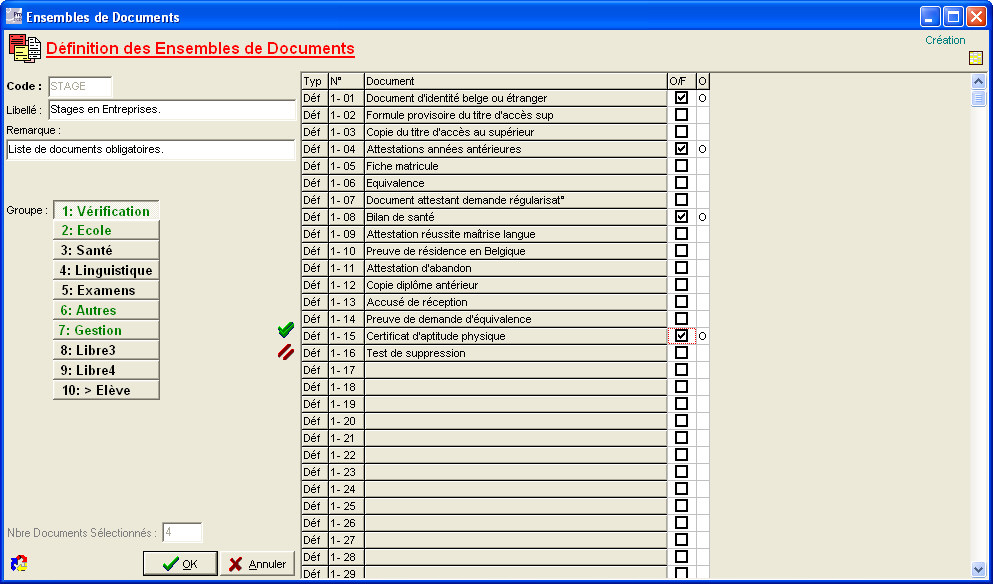
Task: Tick the Equivalence row checkbox
Action: pyautogui.click(x=681, y=183)
